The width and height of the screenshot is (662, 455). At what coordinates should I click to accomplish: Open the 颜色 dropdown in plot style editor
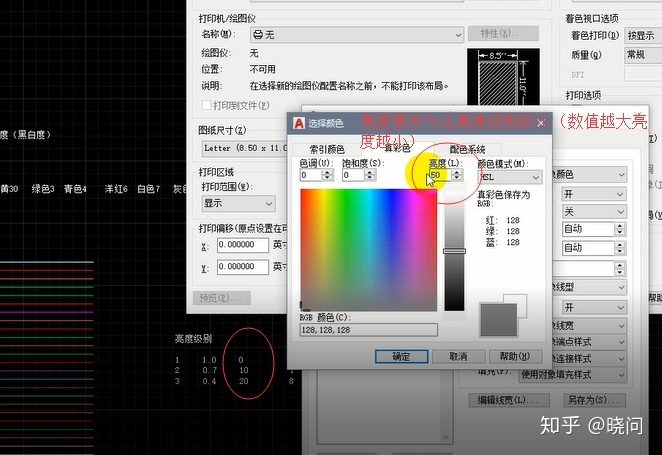click(x=589, y=174)
